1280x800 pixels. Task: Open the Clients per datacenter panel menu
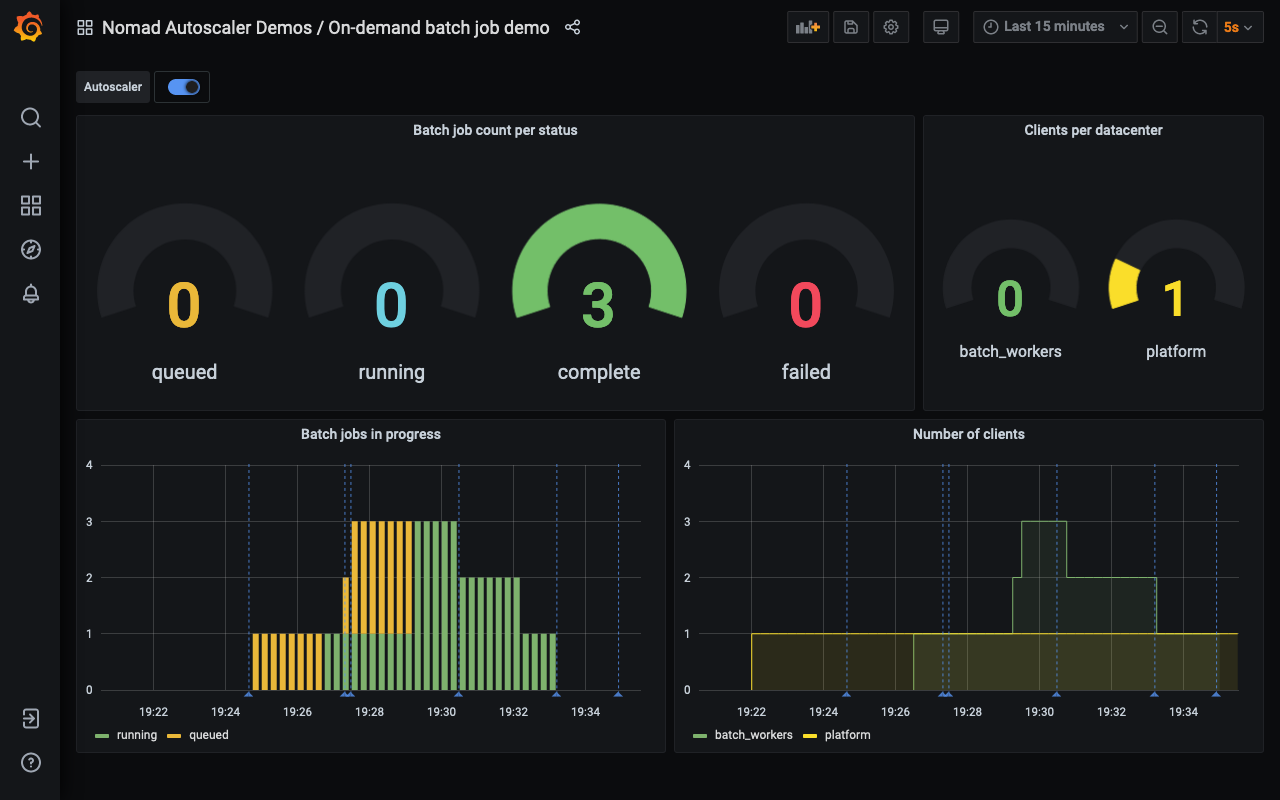point(1093,130)
